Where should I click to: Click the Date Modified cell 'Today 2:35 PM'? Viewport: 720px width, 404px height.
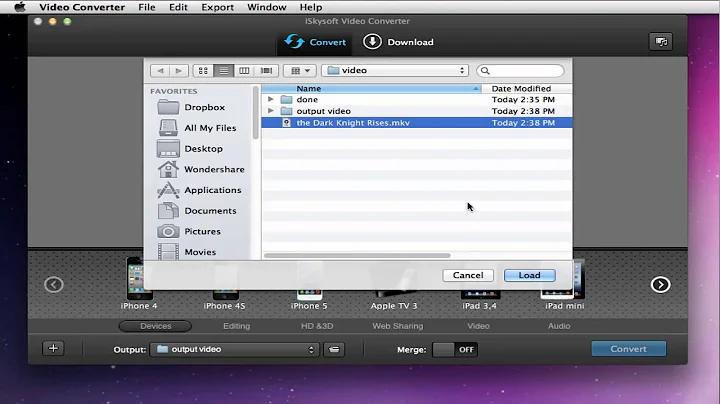pos(523,99)
